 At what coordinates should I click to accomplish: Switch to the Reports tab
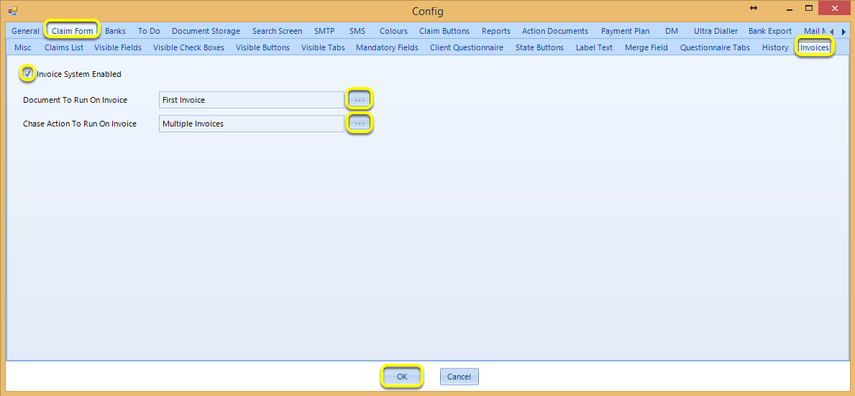(x=496, y=31)
